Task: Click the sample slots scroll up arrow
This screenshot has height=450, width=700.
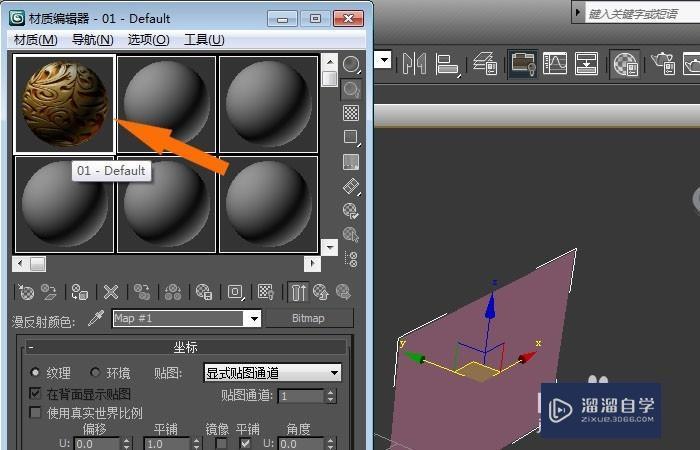Action: click(329, 62)
